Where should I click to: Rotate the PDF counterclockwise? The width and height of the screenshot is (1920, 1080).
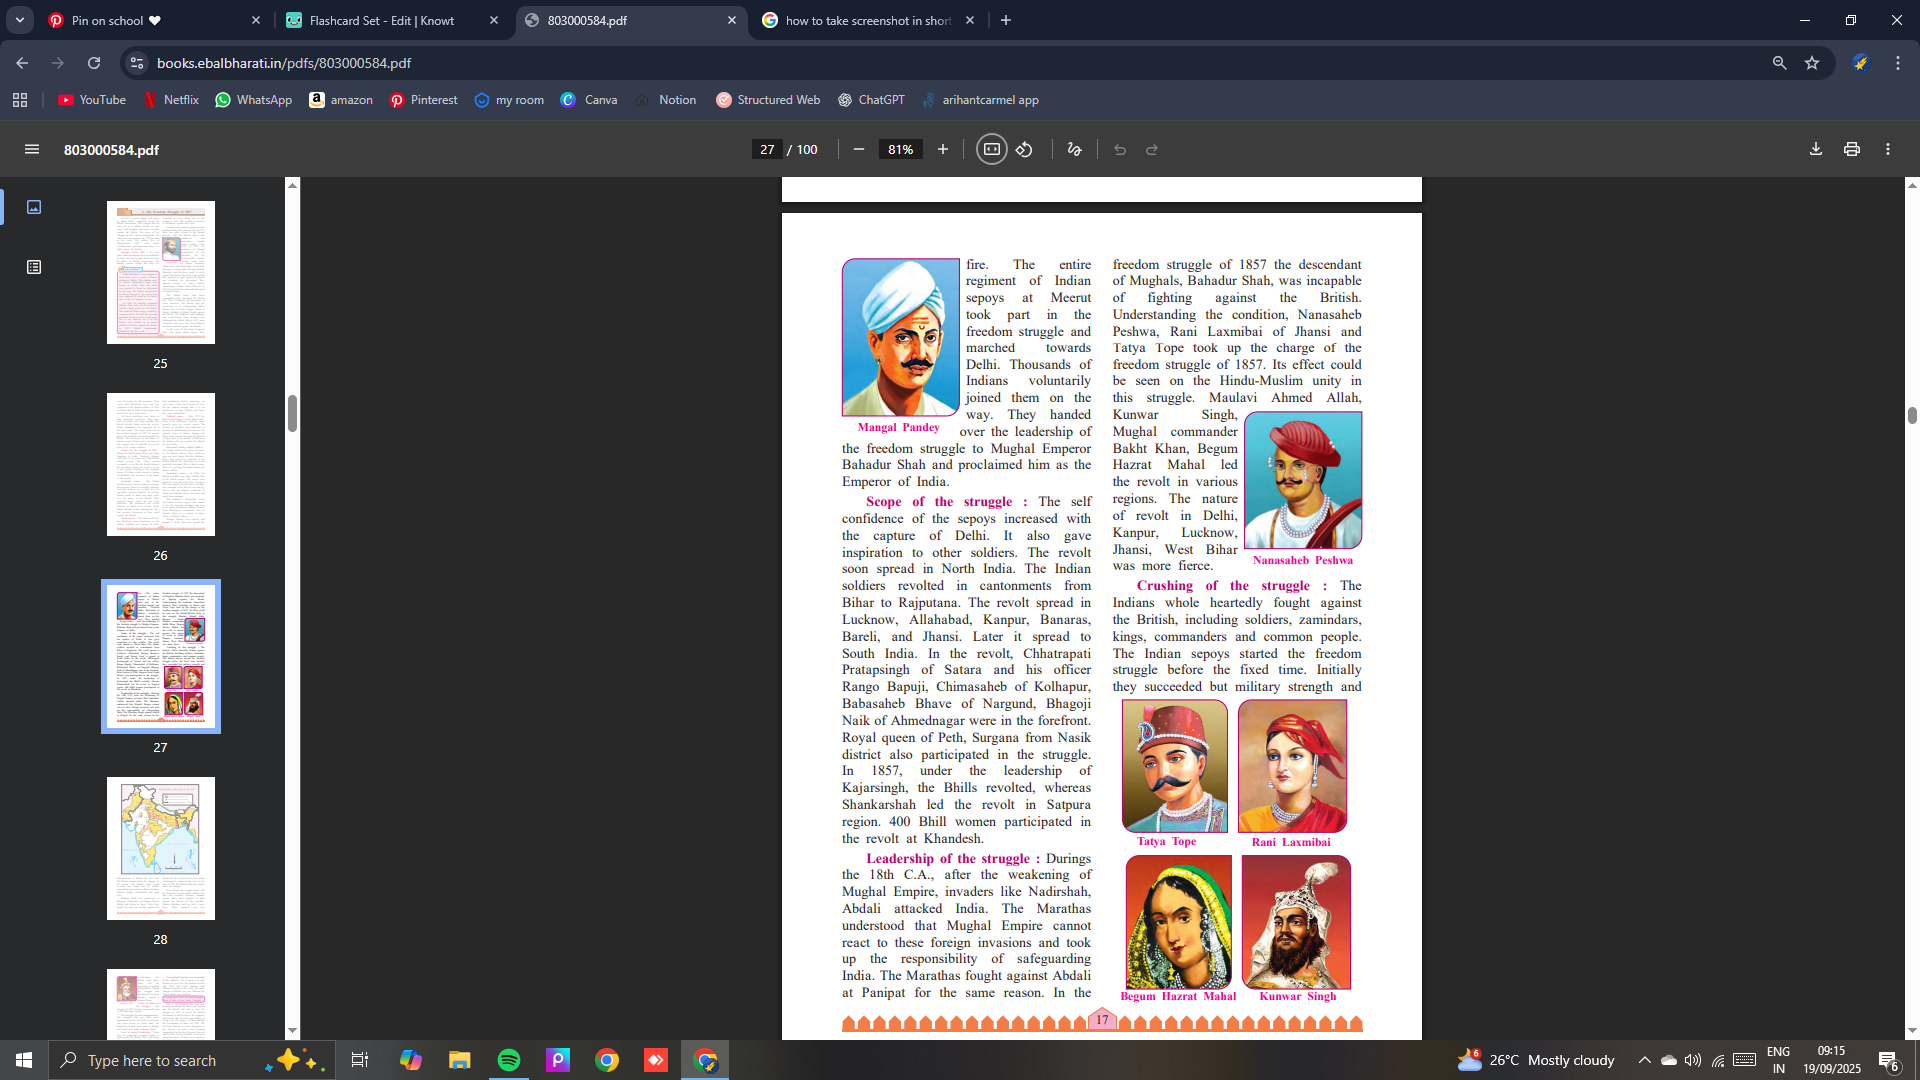(x=1024, y=149)
